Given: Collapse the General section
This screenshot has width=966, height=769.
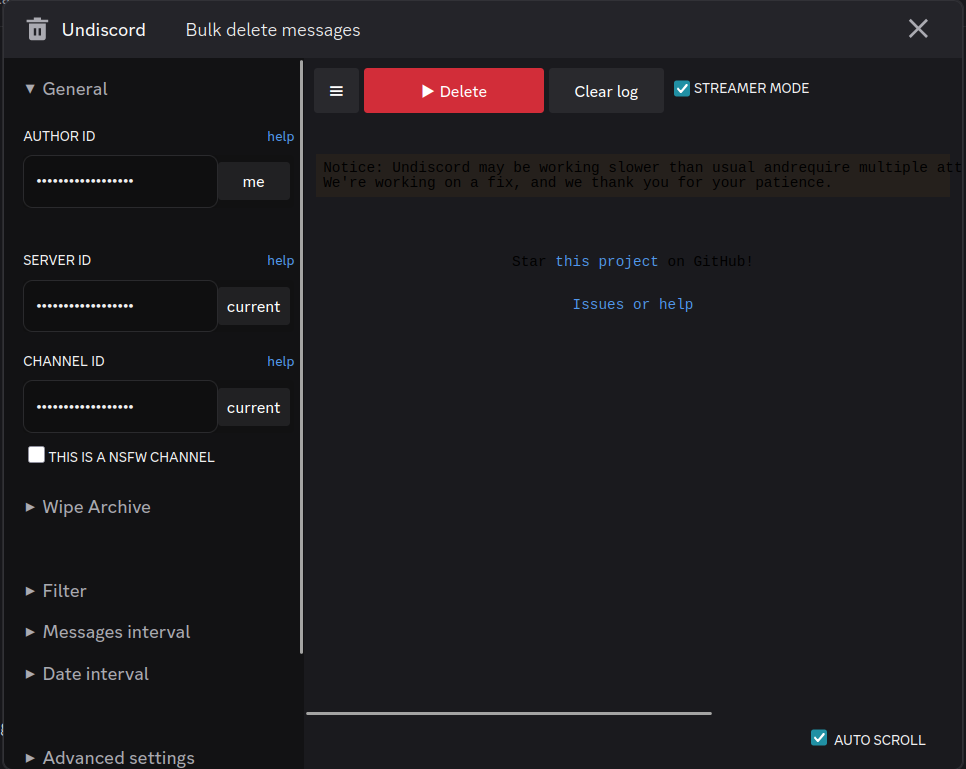Looking at the screenshot, I should point(66,89).
